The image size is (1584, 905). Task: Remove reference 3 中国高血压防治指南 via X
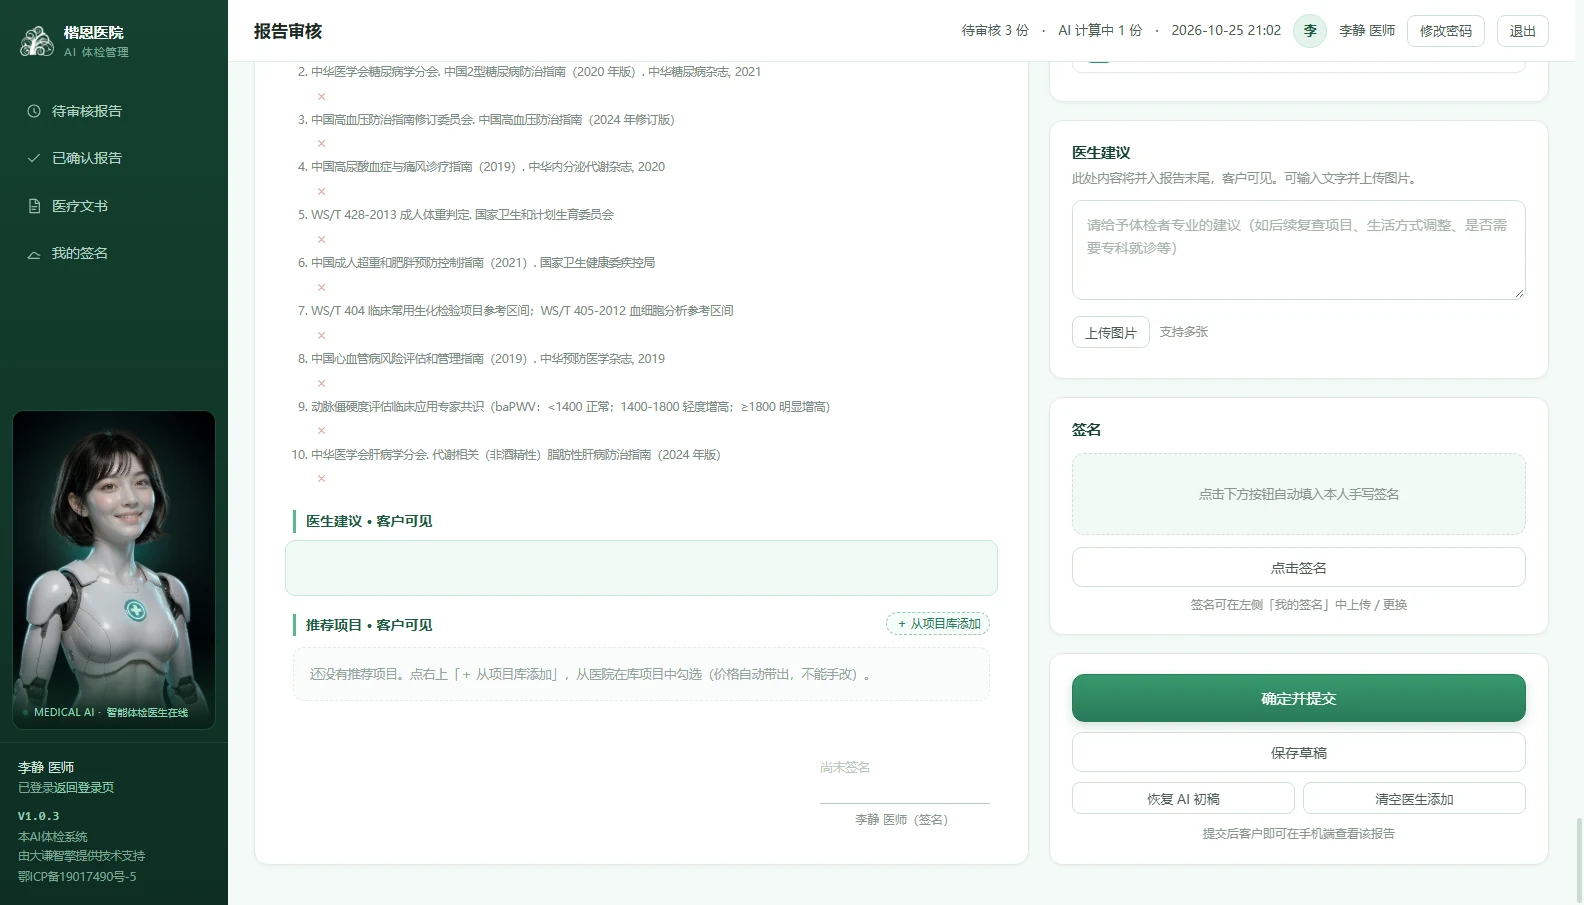click(x=321, y=144)
